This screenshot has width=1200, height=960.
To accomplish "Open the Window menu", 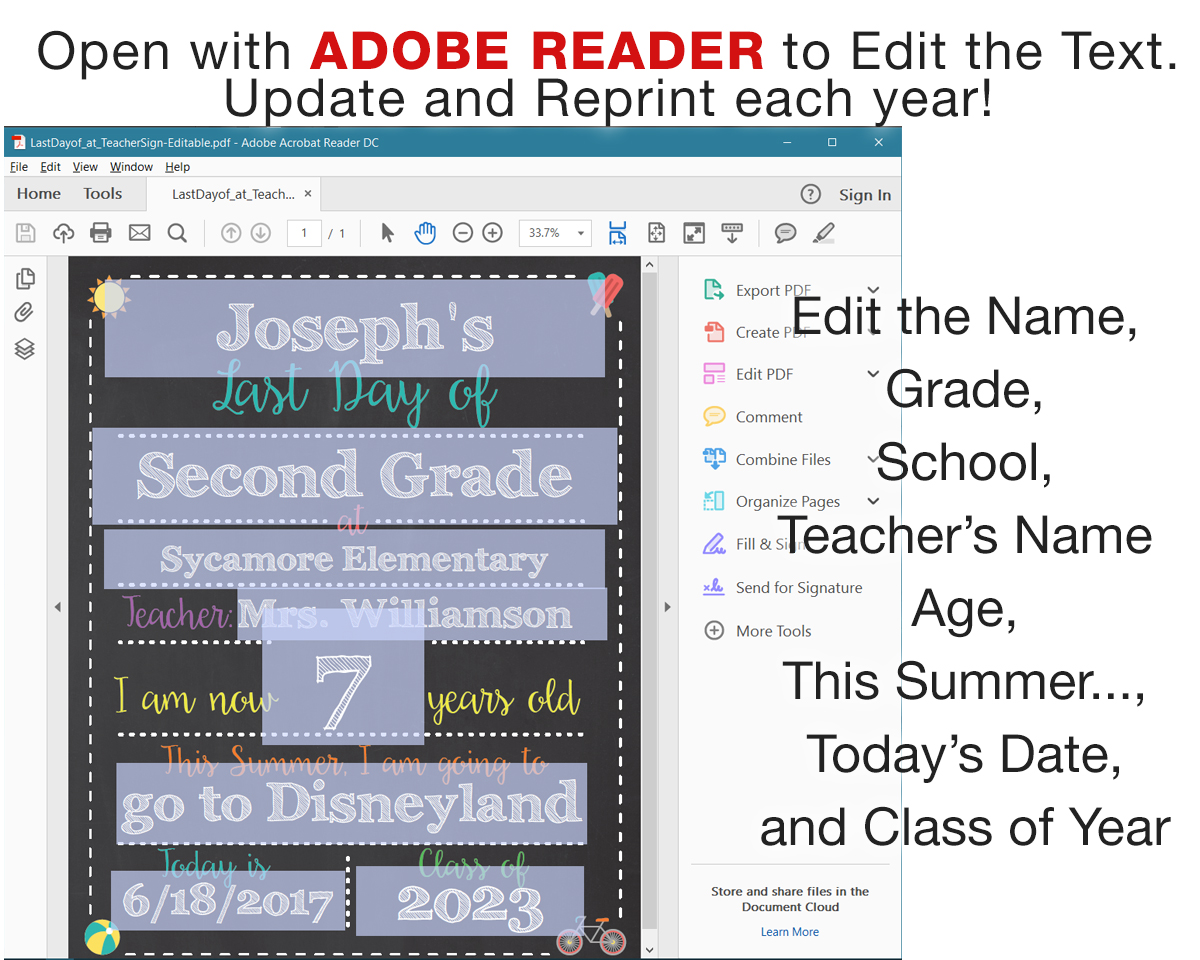I will tap(131, 167).
